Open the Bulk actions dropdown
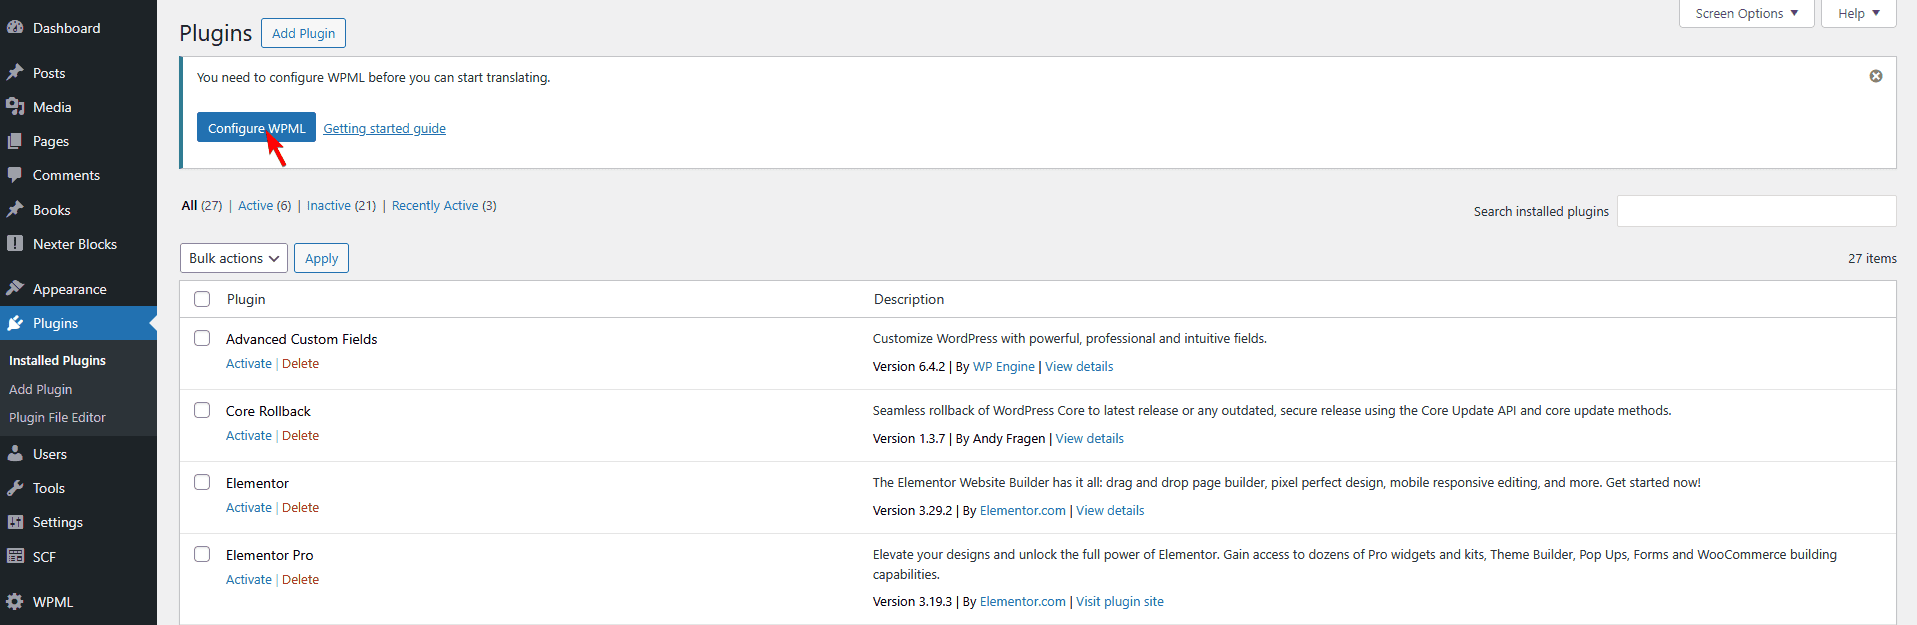1917x625 pixels. (234, 258)
